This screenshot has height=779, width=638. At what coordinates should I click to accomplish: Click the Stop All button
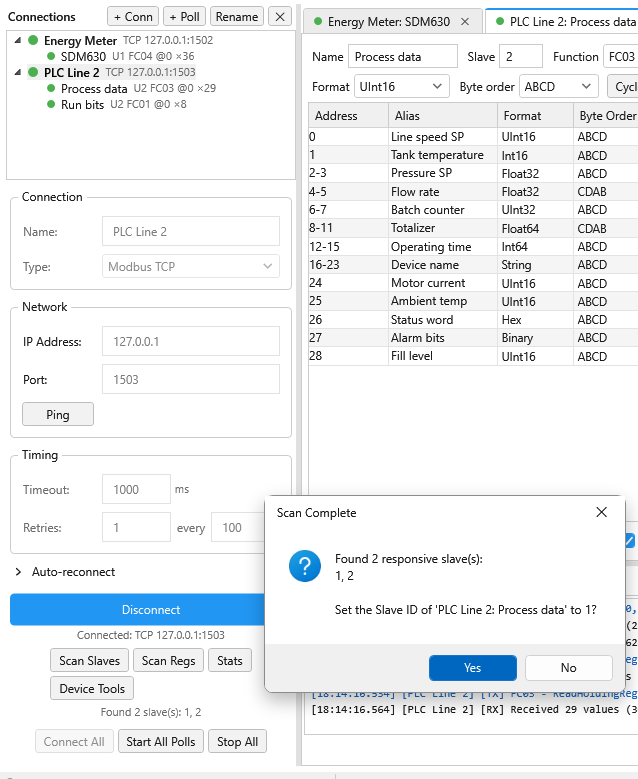pyautogui.click(x=237, y=741)
